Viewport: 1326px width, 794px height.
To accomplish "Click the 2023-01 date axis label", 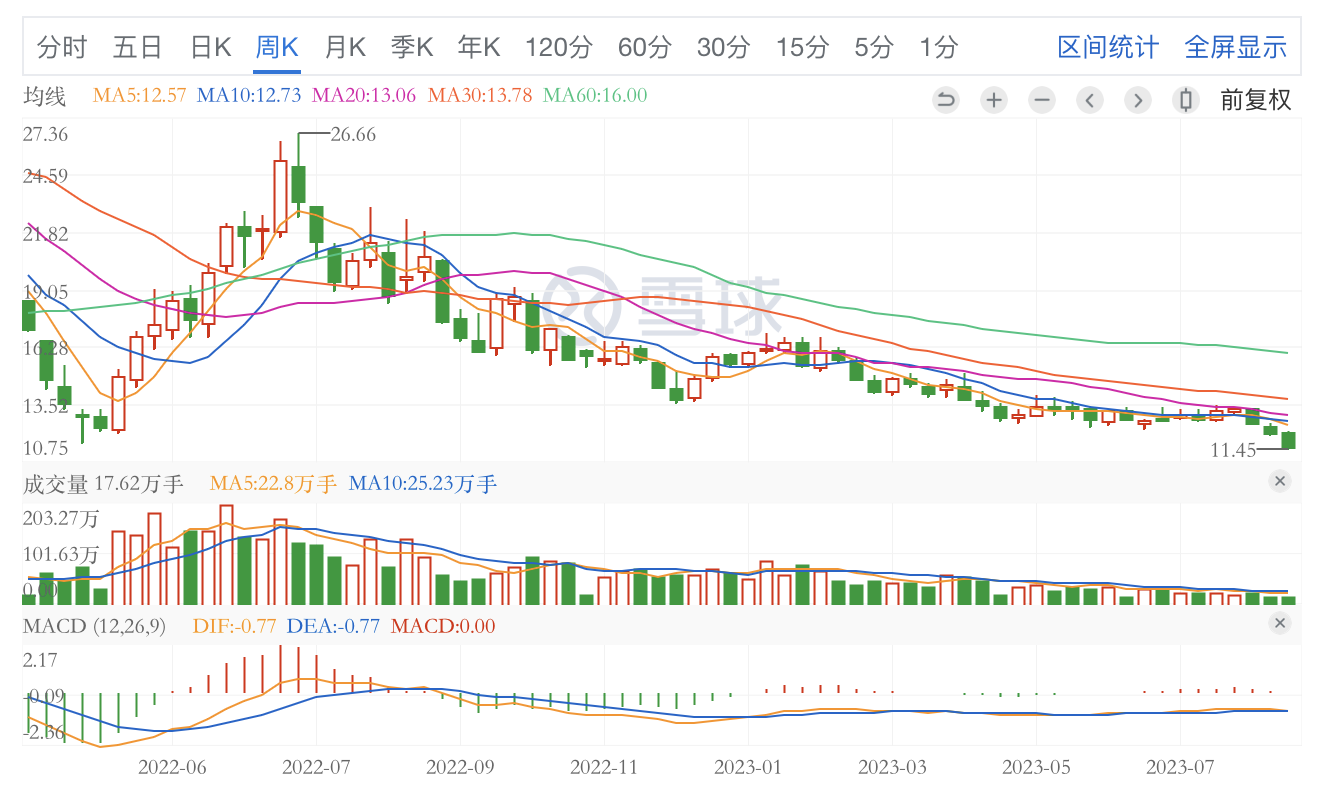I will (x=748, y=767).
